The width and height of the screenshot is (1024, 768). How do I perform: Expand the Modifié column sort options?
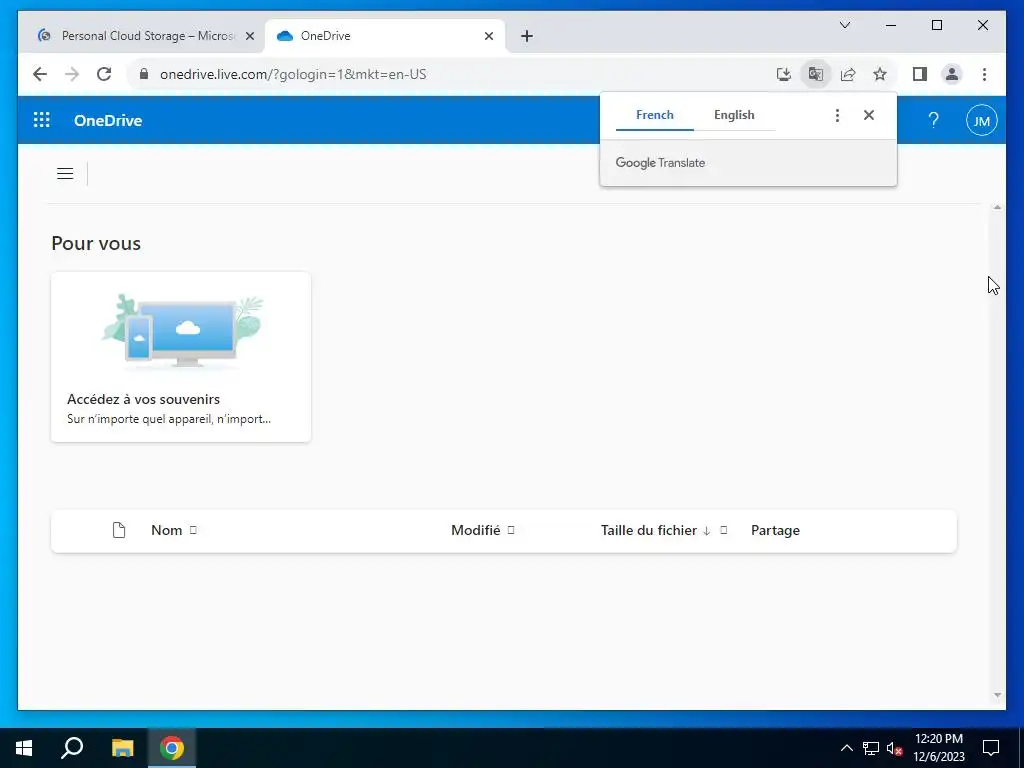[x=511, y=530]
